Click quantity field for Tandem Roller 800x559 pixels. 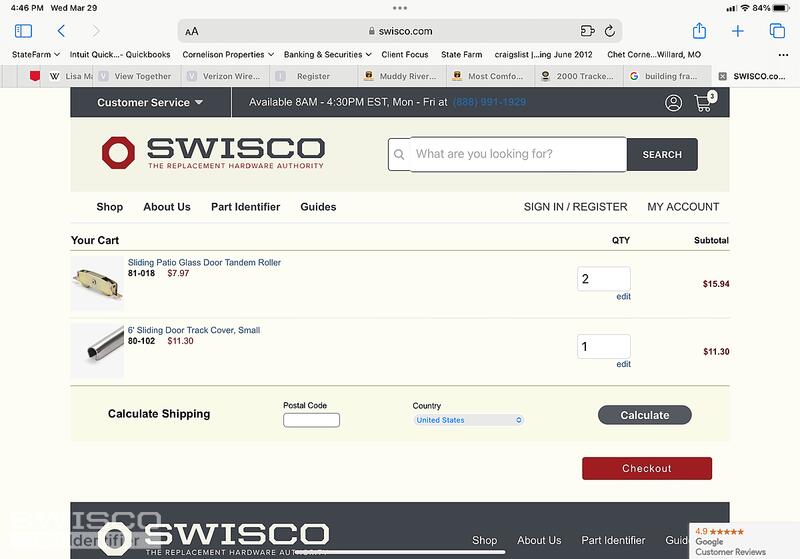tap(604, 279)
